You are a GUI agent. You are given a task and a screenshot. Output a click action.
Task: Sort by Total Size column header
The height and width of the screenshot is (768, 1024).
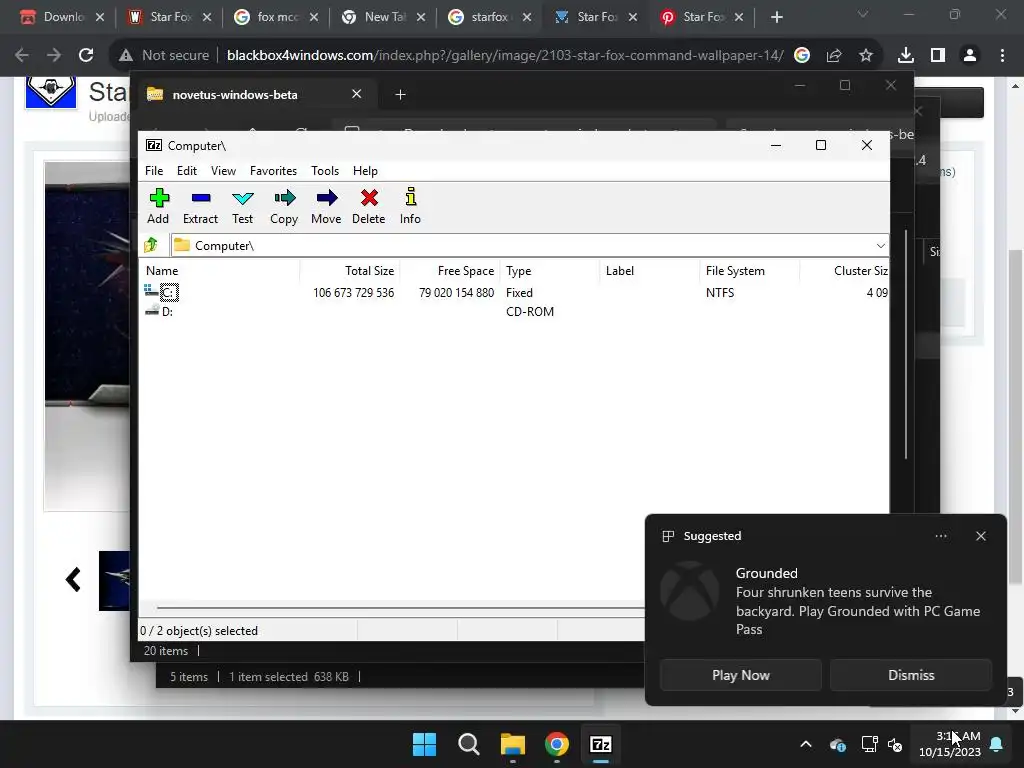tap(349, 270)
